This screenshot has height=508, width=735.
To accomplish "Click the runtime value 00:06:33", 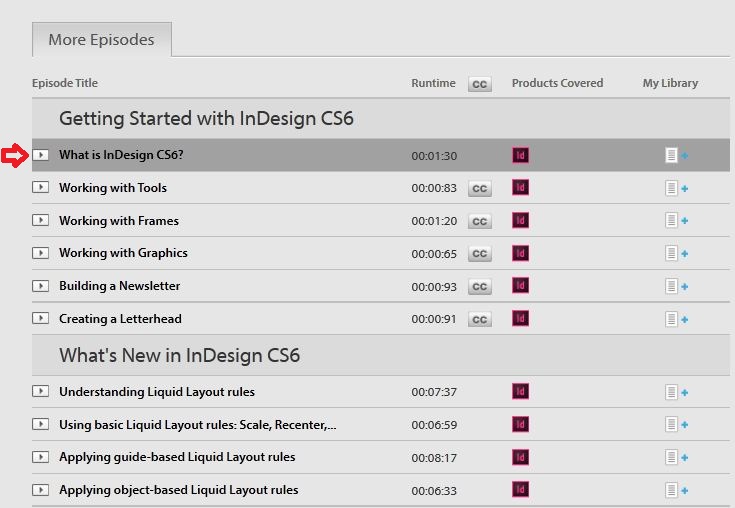I will click(434, 491).
